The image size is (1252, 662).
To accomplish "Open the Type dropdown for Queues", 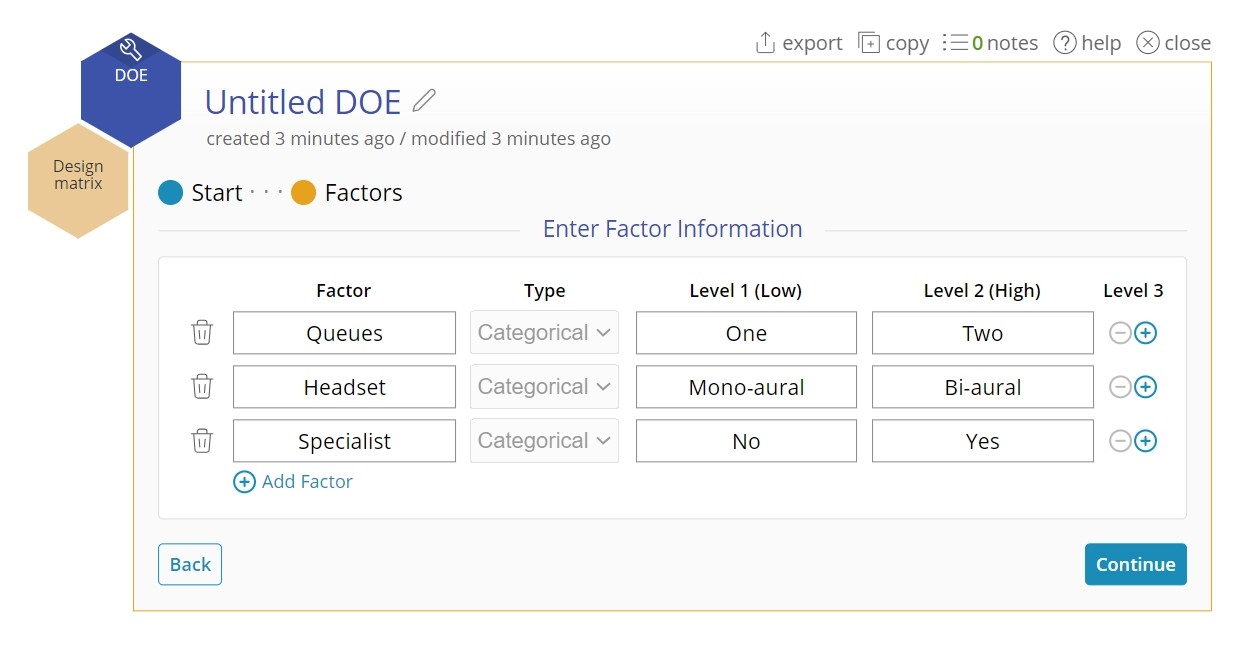I will tap(544, 333).
